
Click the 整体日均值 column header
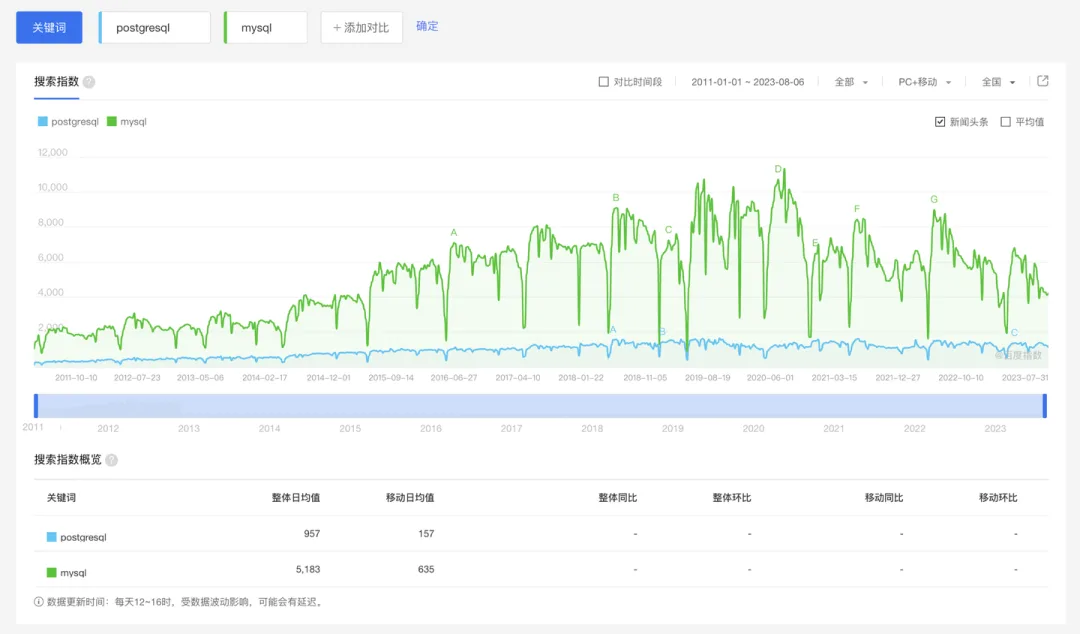tap(295, 498)
